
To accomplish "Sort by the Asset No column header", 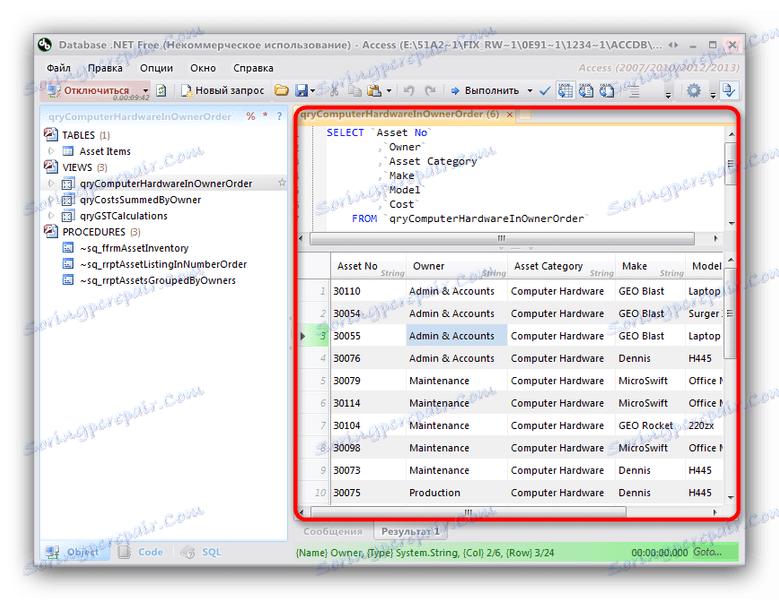I will (x=369, y=266).
